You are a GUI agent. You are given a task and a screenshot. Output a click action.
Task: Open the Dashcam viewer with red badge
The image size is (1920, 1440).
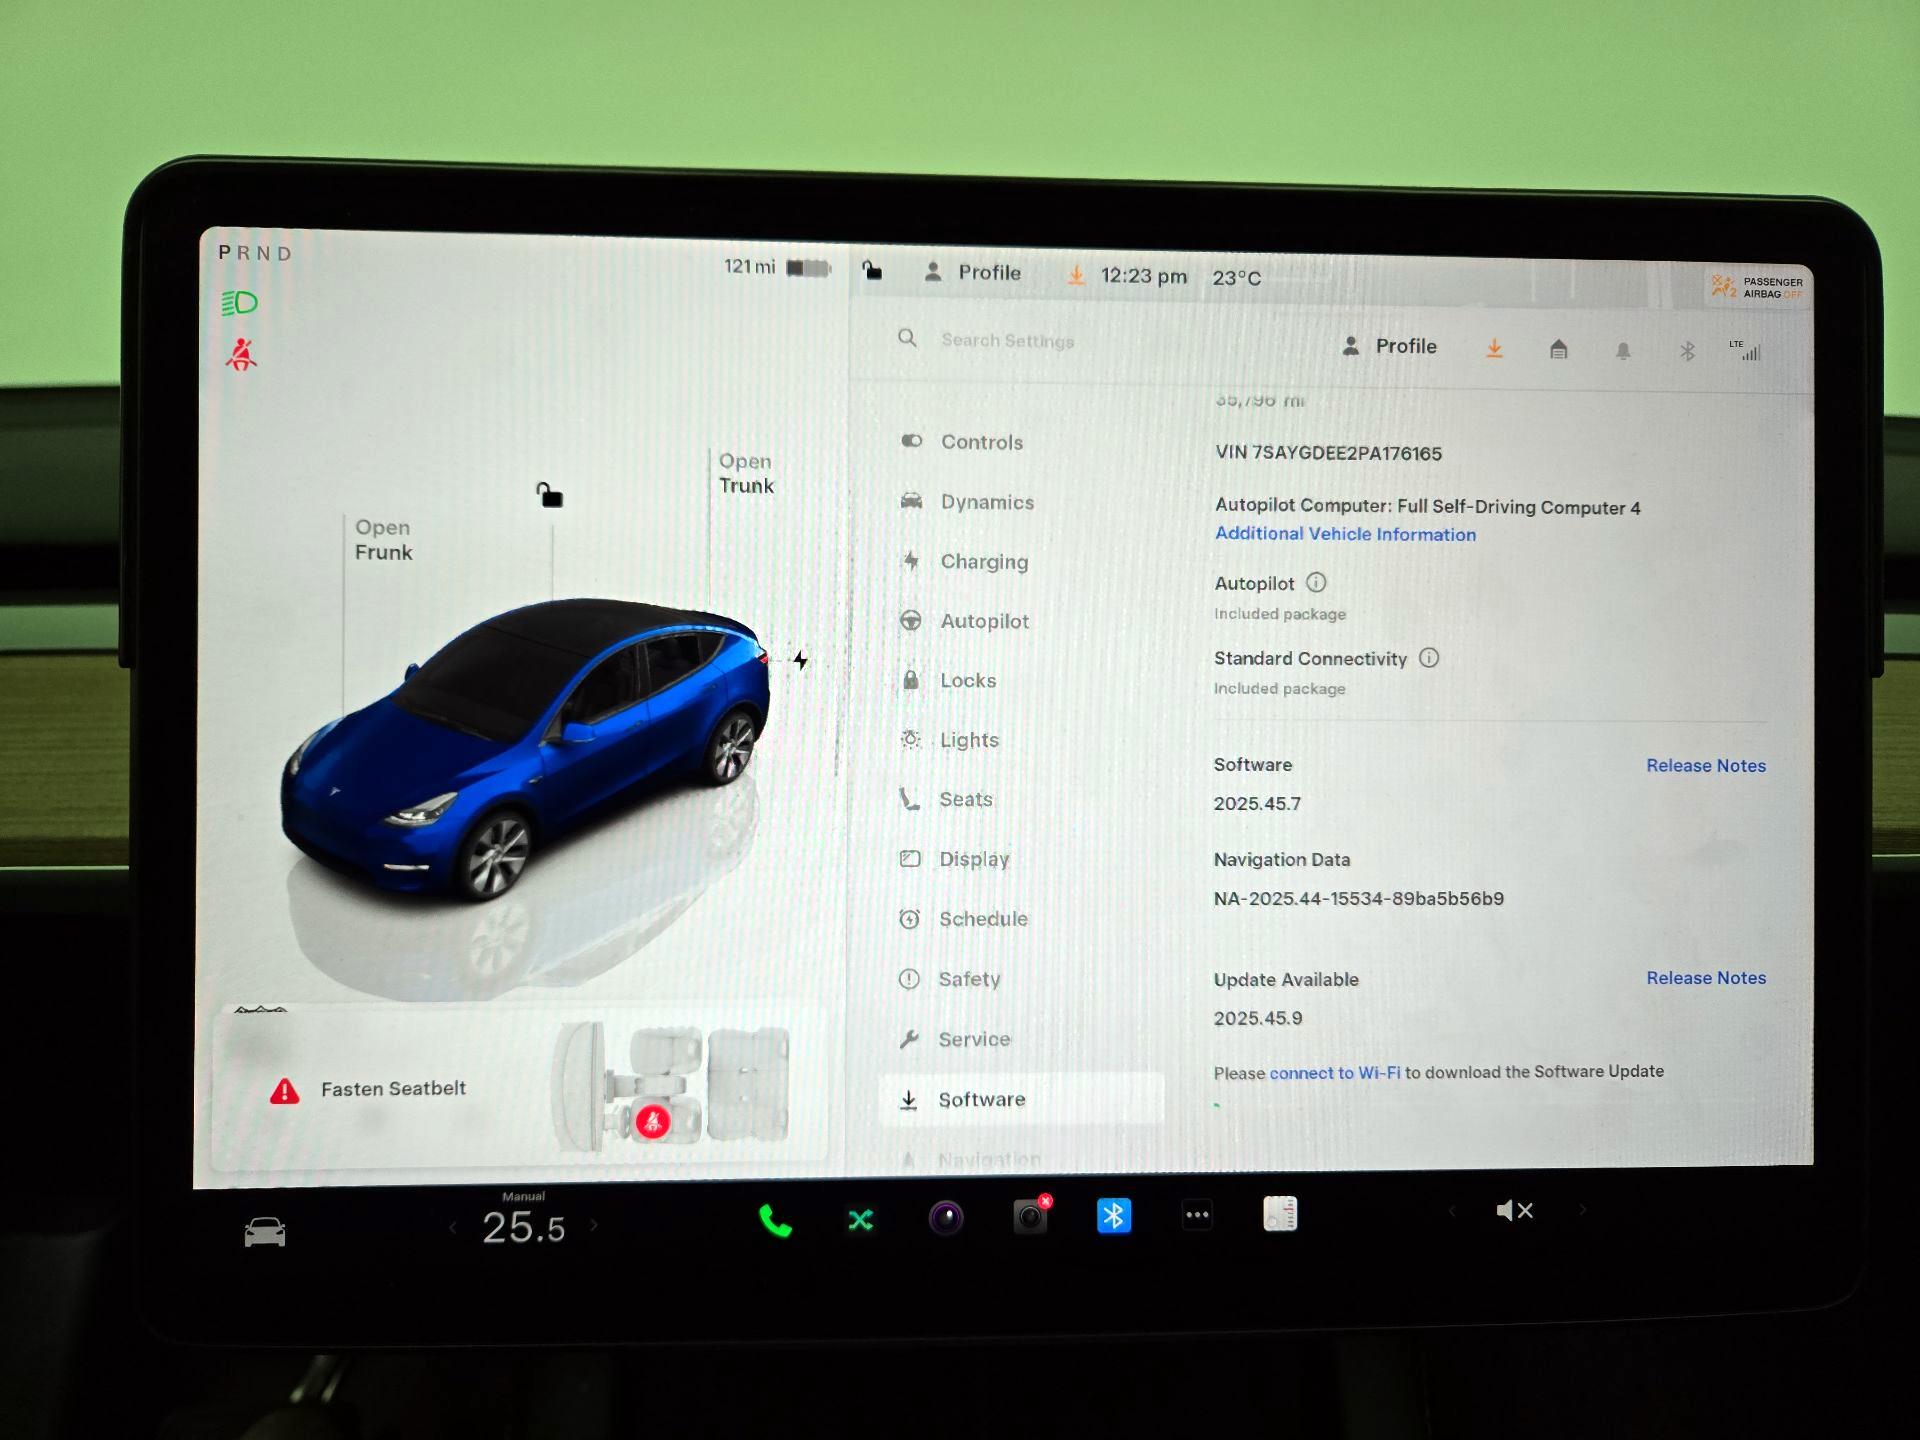point(1029,1215)
